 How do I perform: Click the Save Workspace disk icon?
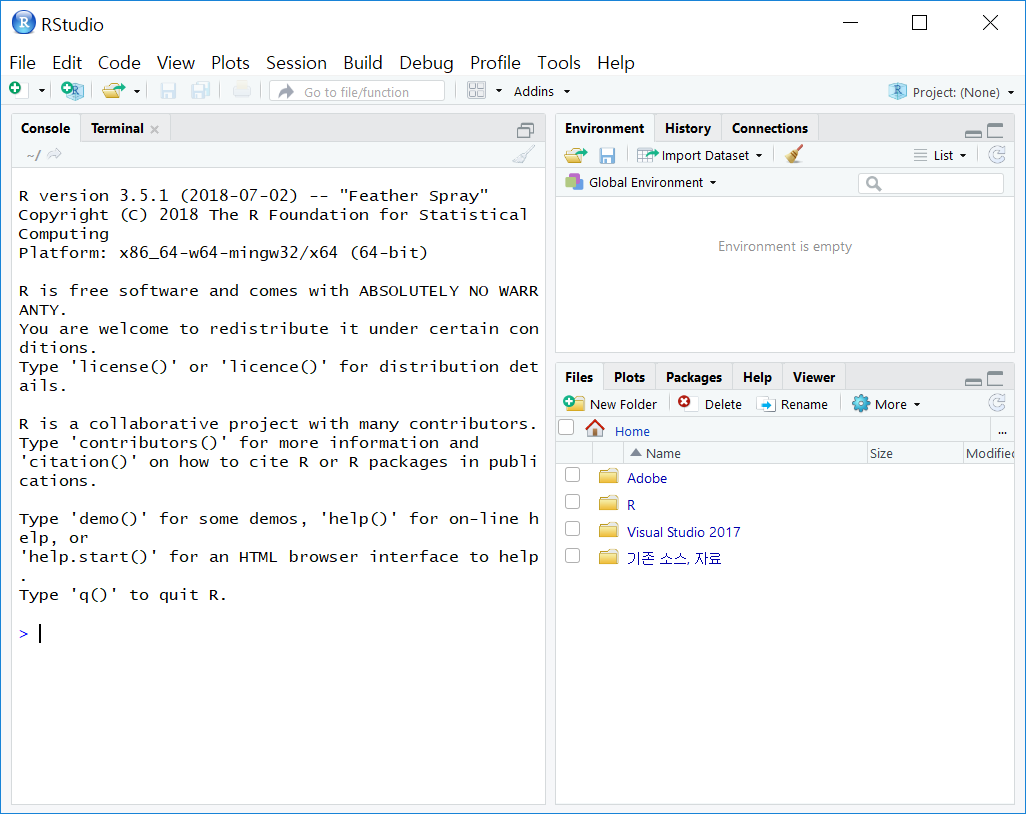[x=607, y=156]
